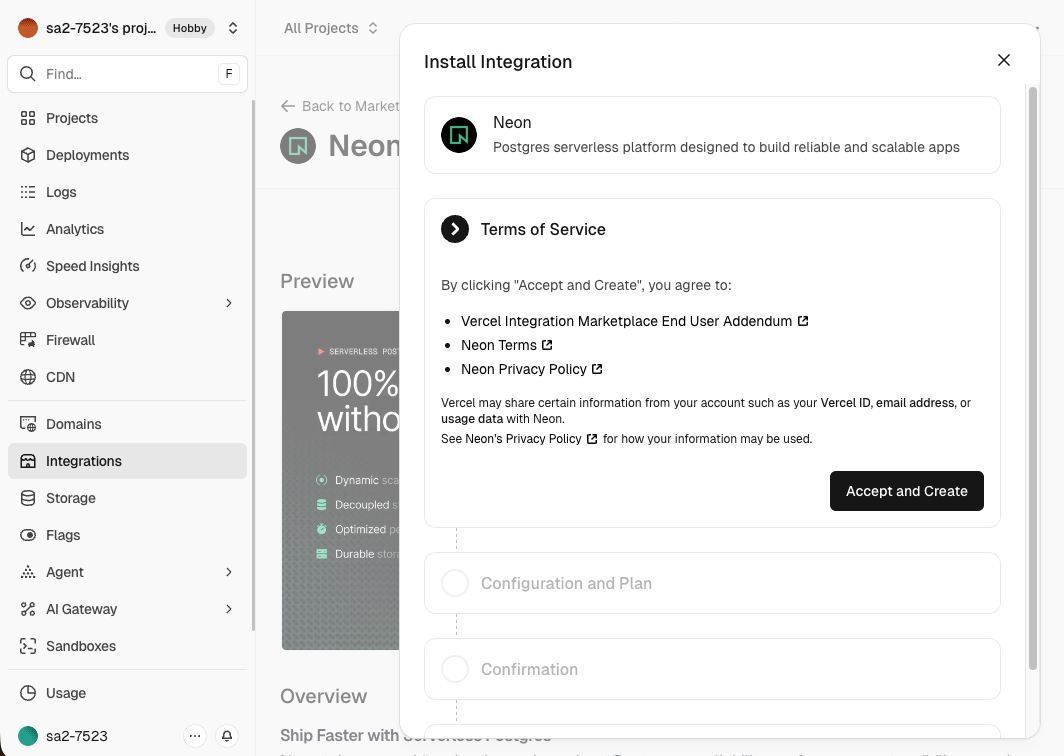This screenshot has height=756, width=1064.
Task: Click the three-dots account options icon
Action: click(195, 736)
